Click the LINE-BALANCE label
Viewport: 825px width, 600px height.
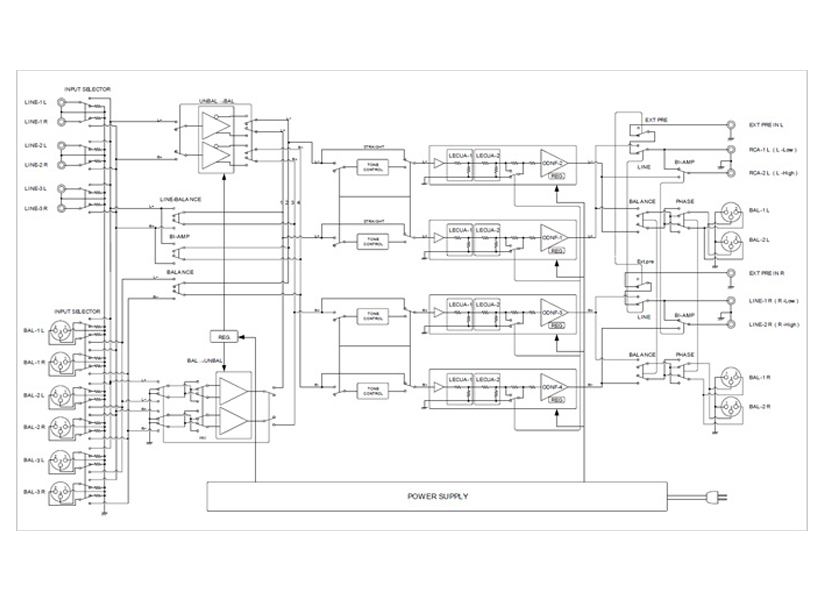[x=180, y=200]
